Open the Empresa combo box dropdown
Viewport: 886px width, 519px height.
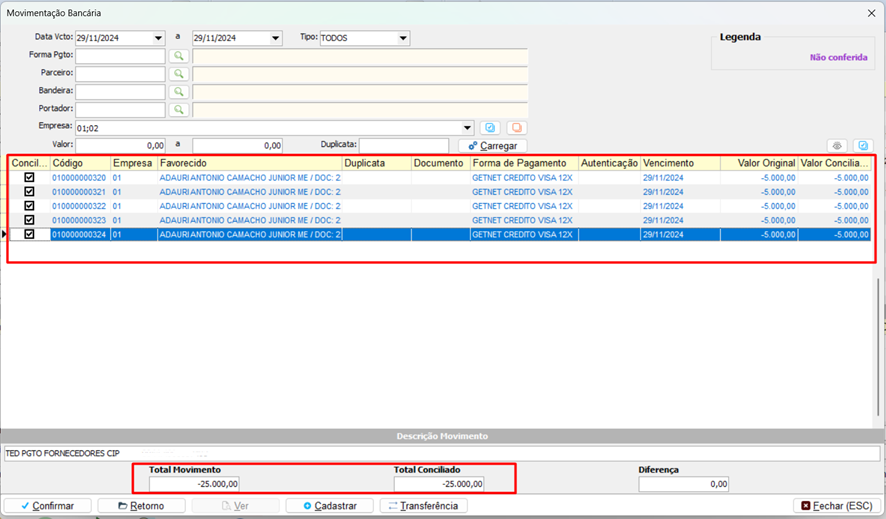tap(468, 128)
